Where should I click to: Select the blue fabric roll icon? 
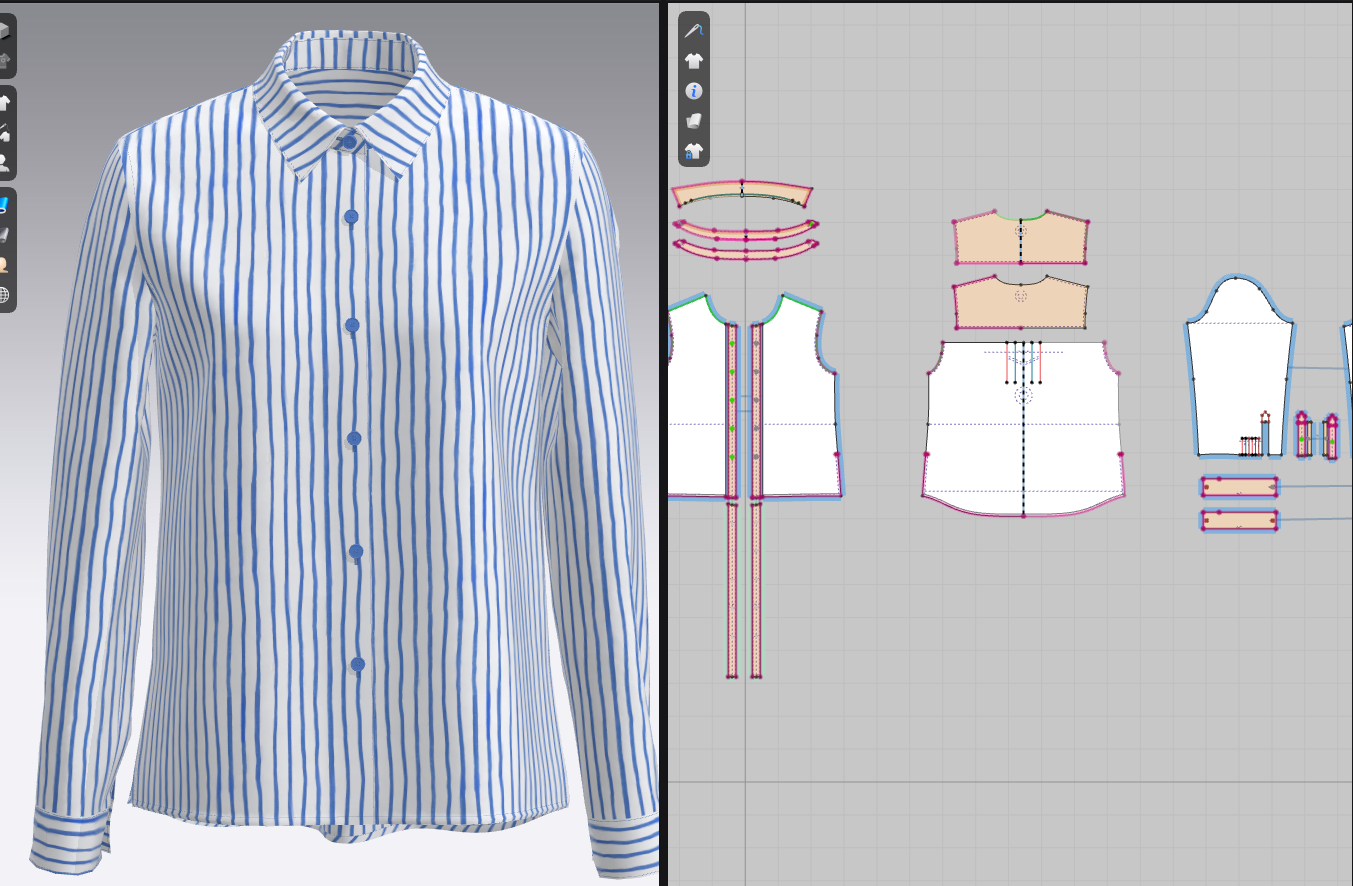pos(5,205)
